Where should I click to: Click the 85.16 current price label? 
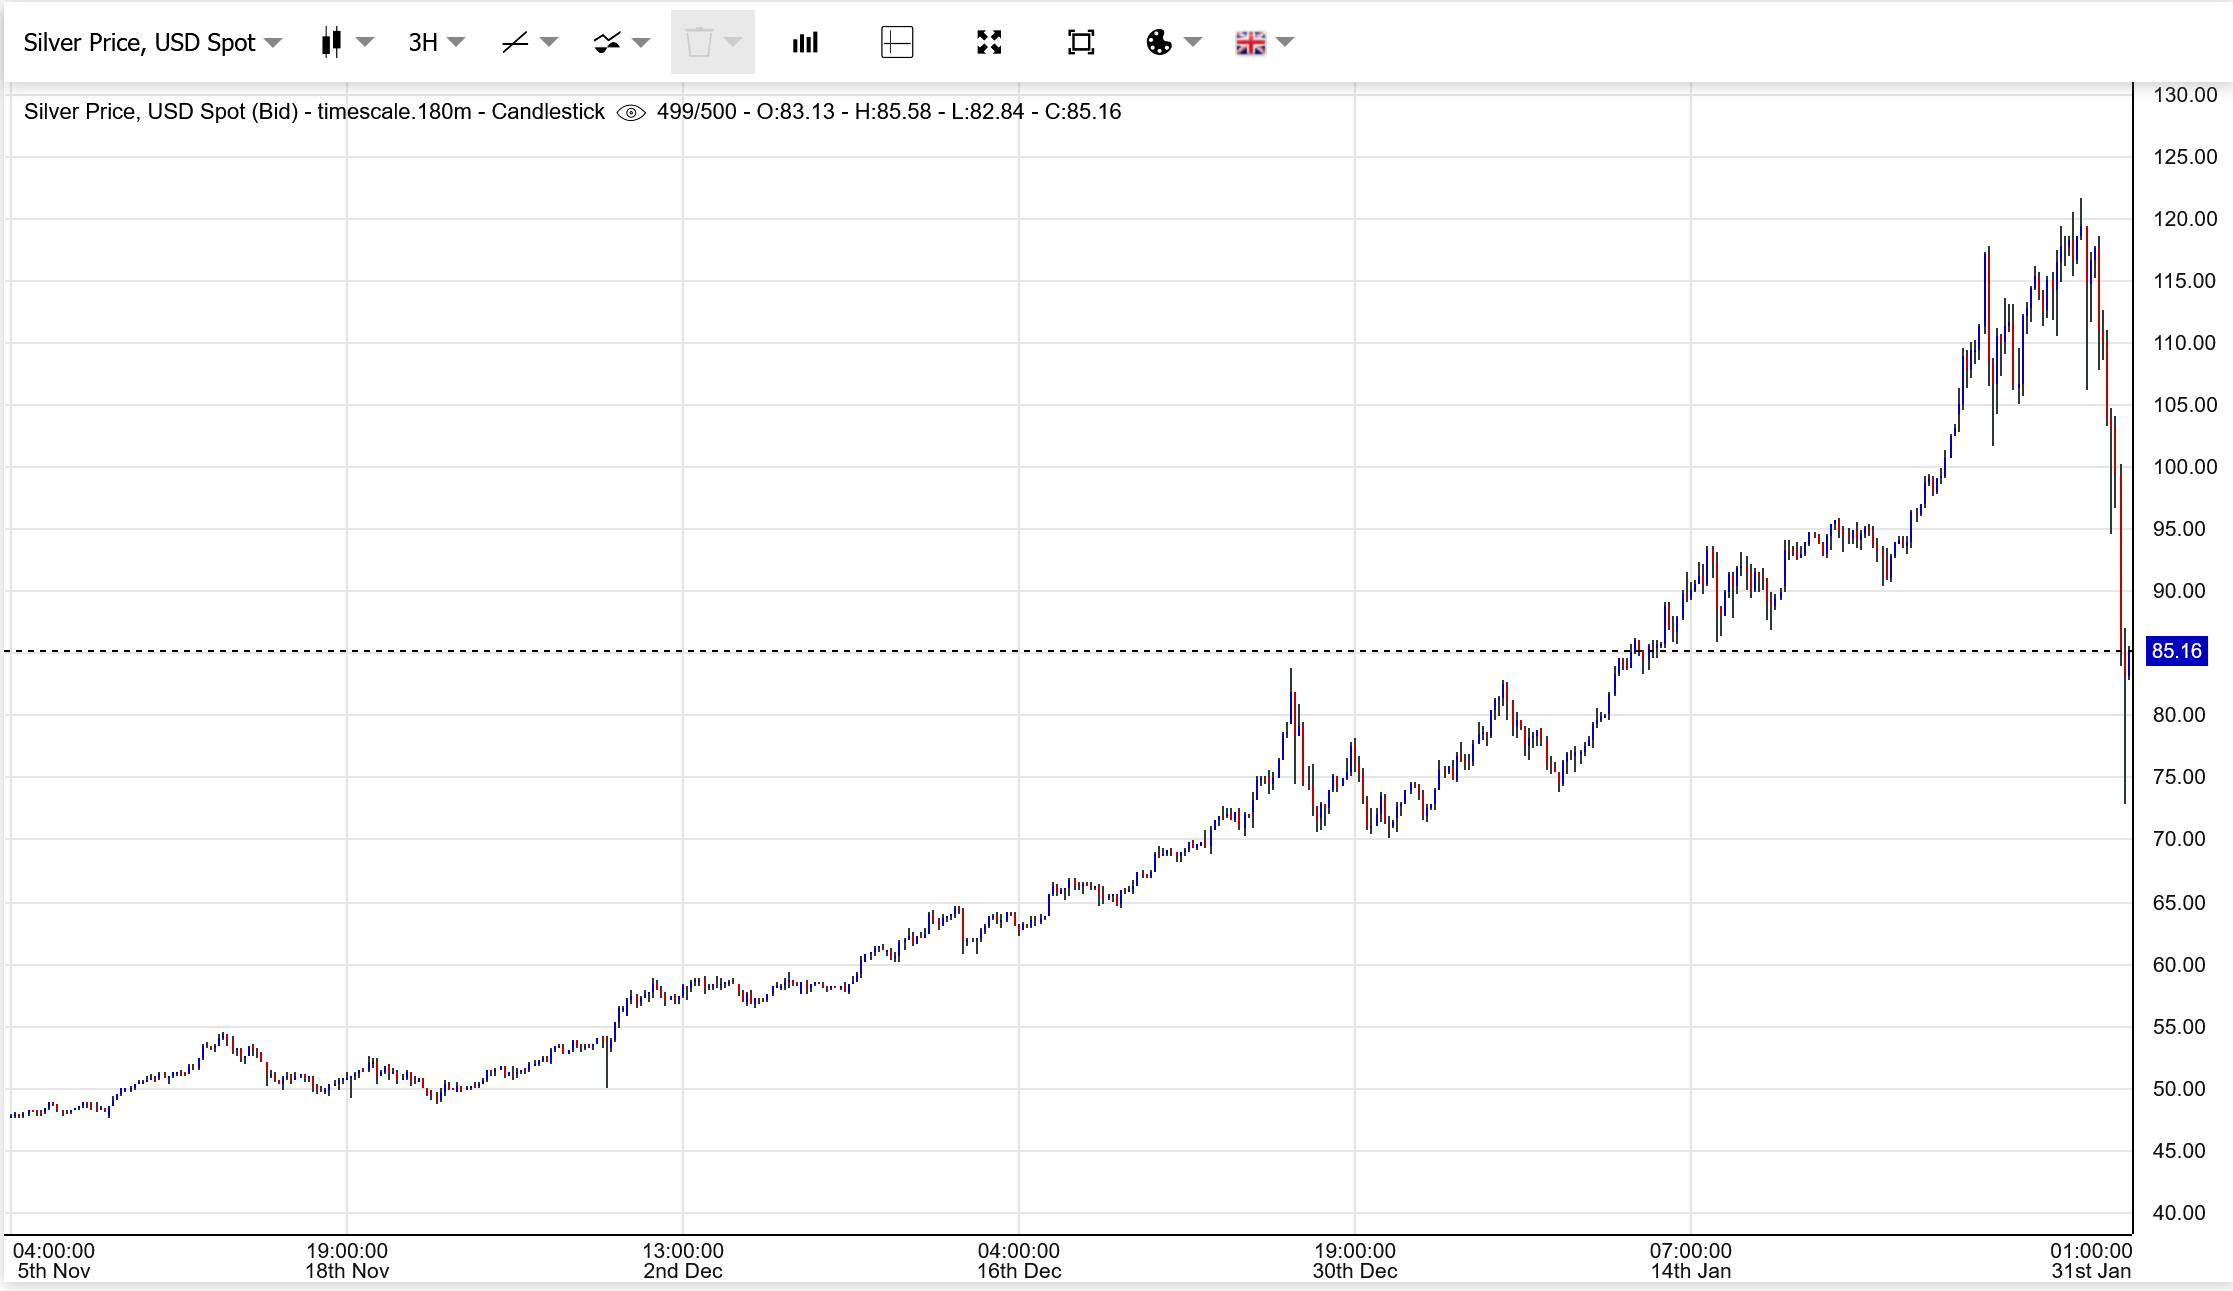tap(2176, 651)
